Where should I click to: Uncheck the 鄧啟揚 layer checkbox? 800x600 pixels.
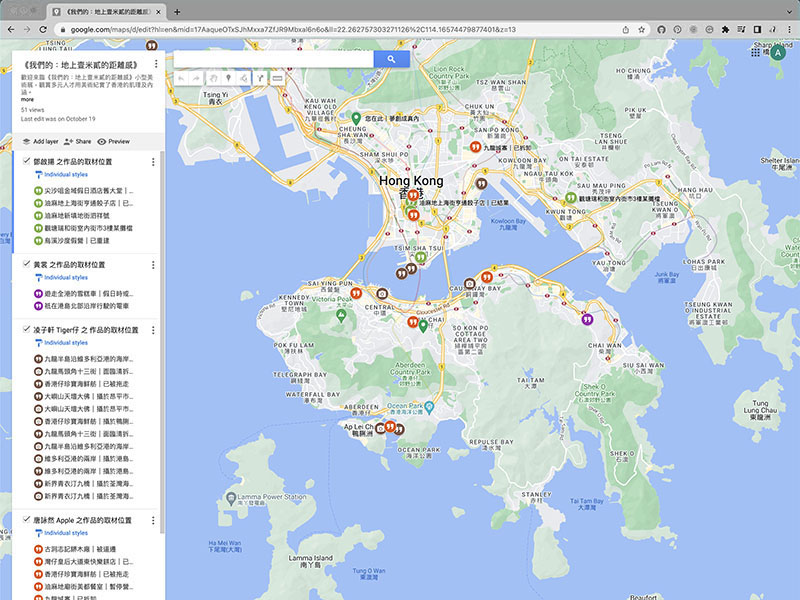coord(27,161)
